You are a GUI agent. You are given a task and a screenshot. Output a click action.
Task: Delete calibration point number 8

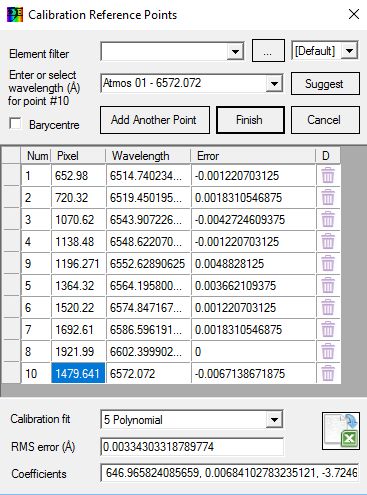click(x=328, y=351)
